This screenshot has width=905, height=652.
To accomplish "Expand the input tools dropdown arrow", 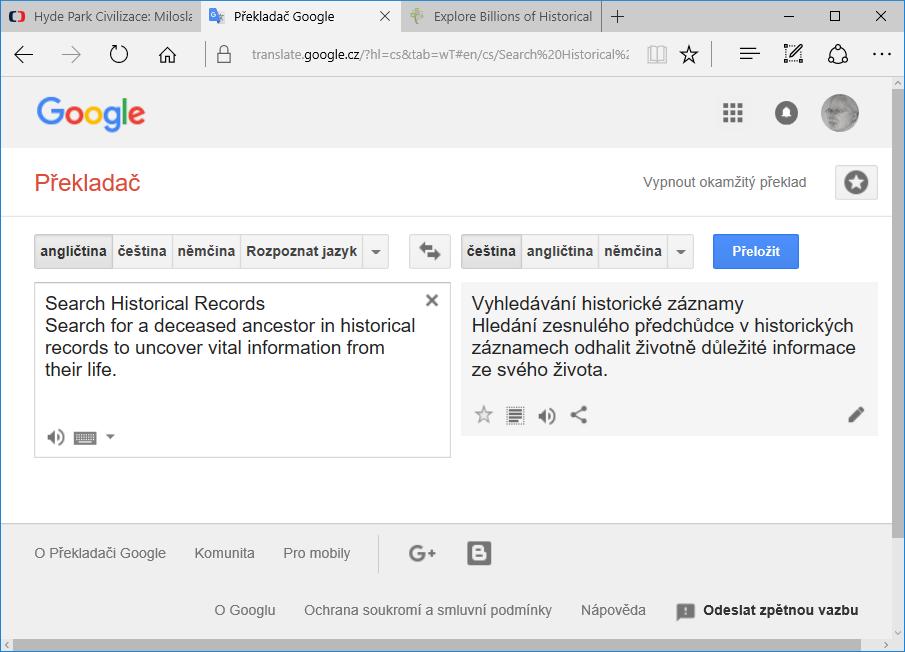I will (110, 437).
